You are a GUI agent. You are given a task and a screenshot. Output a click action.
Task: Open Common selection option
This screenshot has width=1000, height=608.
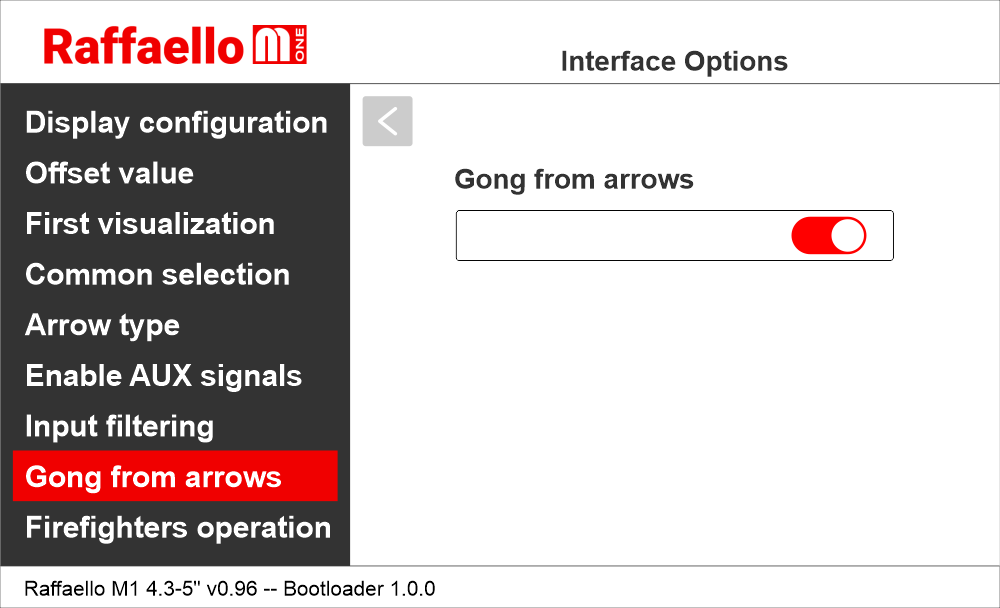coord(157,275)
